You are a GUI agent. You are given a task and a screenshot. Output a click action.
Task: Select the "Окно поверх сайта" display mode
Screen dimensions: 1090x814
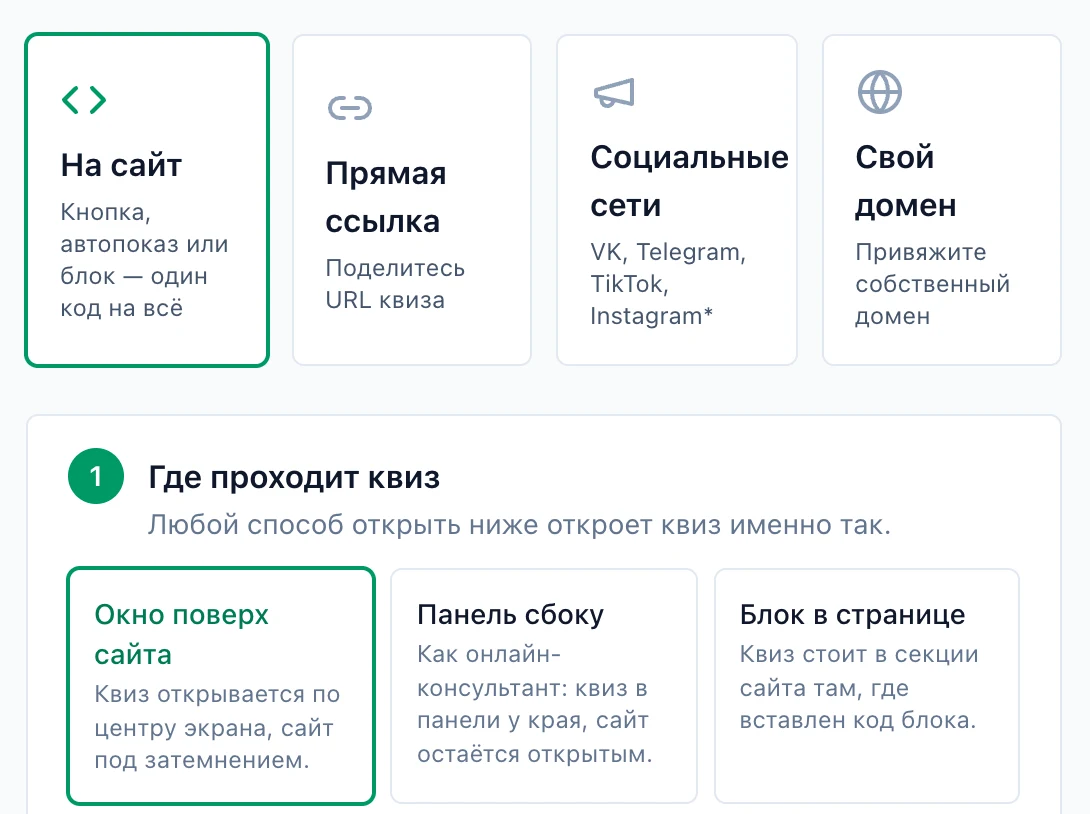click(x=221, y=686)
